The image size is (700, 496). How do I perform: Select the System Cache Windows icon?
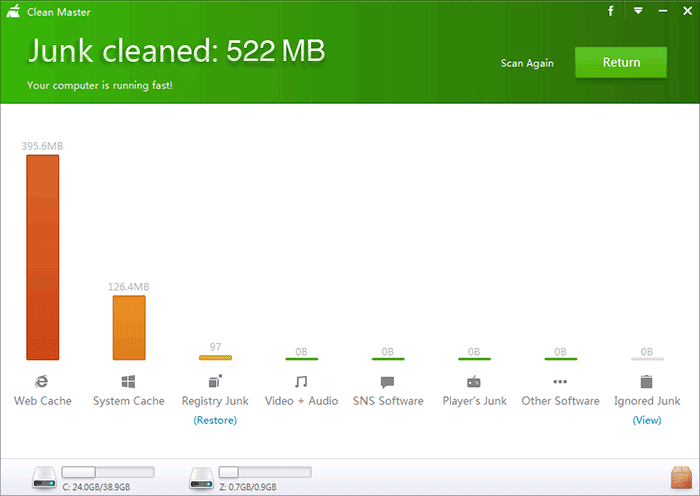[128, 381]
